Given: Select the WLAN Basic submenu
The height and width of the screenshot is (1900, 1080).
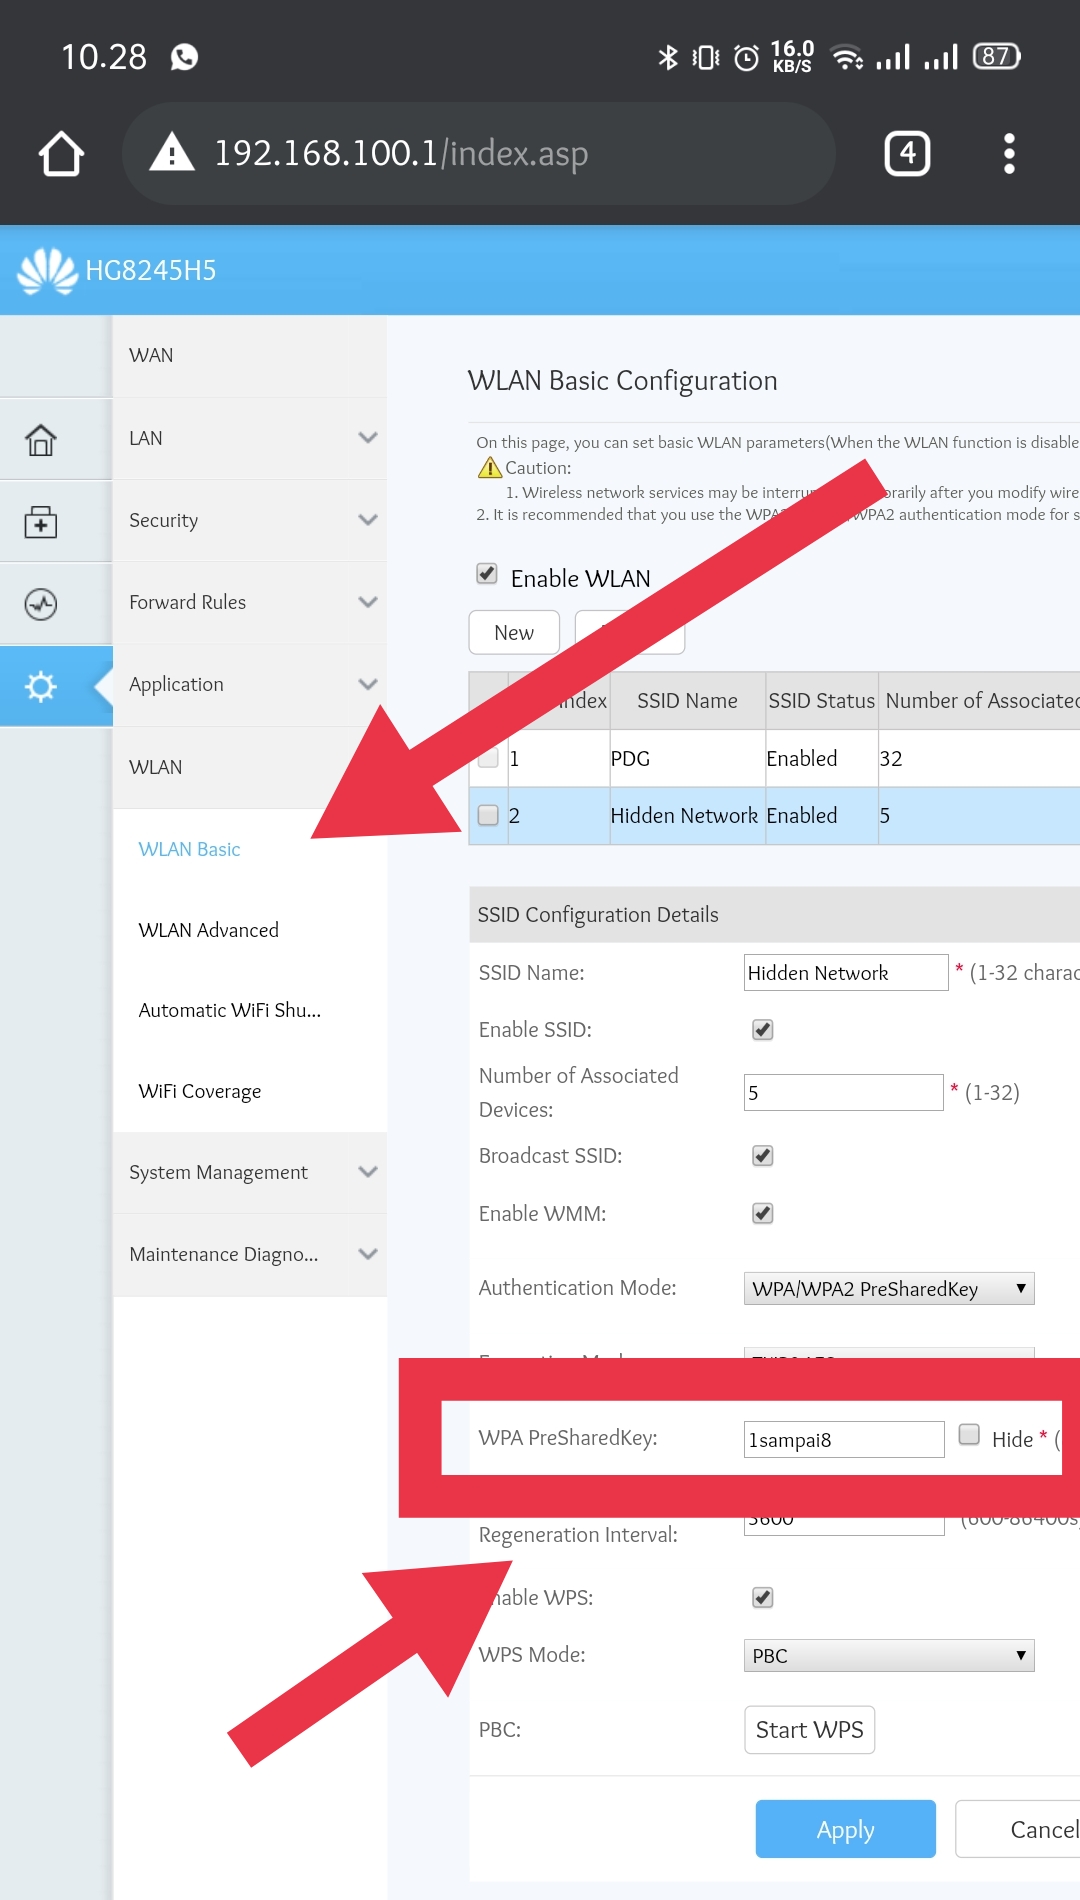Looking at the screenshot, I should tap(189, 850).
